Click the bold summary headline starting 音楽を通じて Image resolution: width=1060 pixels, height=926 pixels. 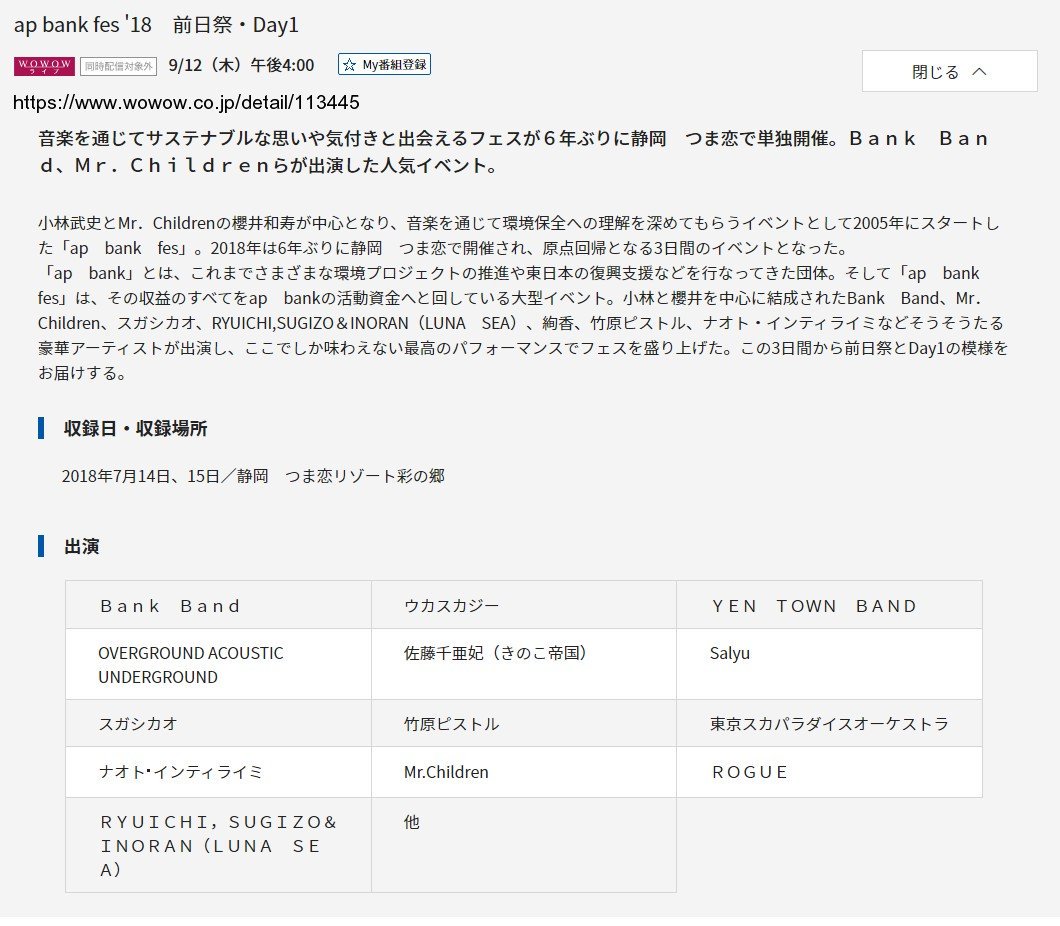(x=514, y=152)
